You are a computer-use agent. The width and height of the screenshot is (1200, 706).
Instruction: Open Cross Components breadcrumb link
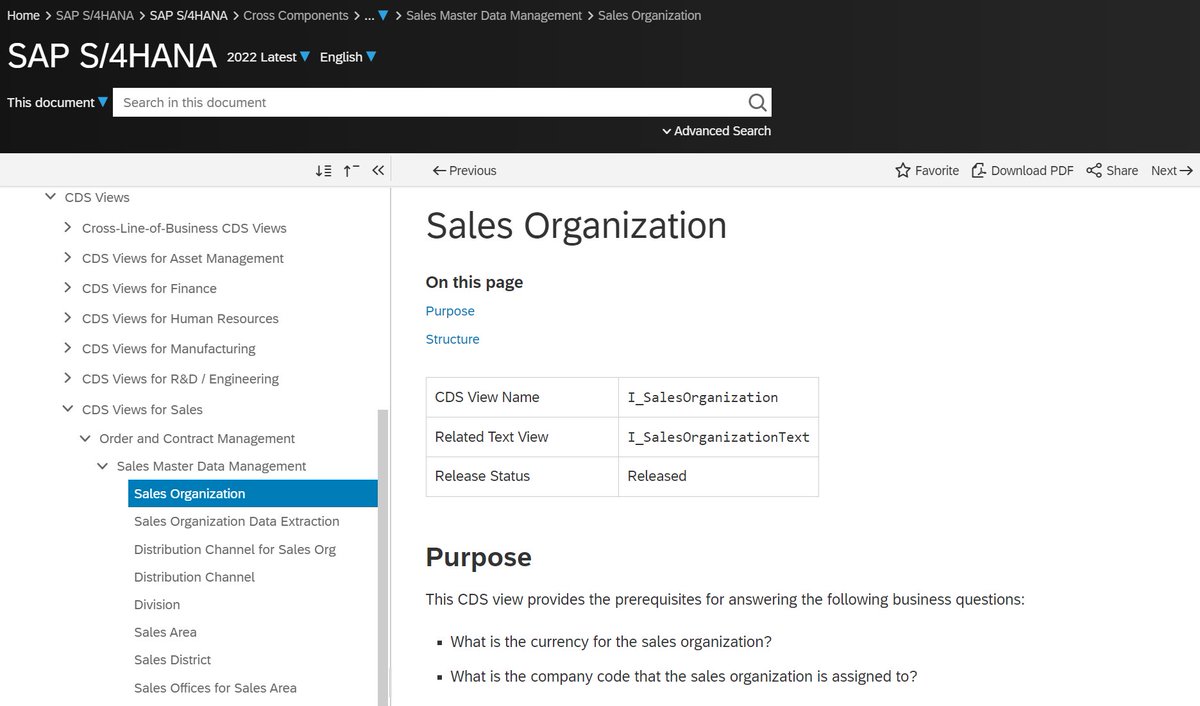pos(296,15)
